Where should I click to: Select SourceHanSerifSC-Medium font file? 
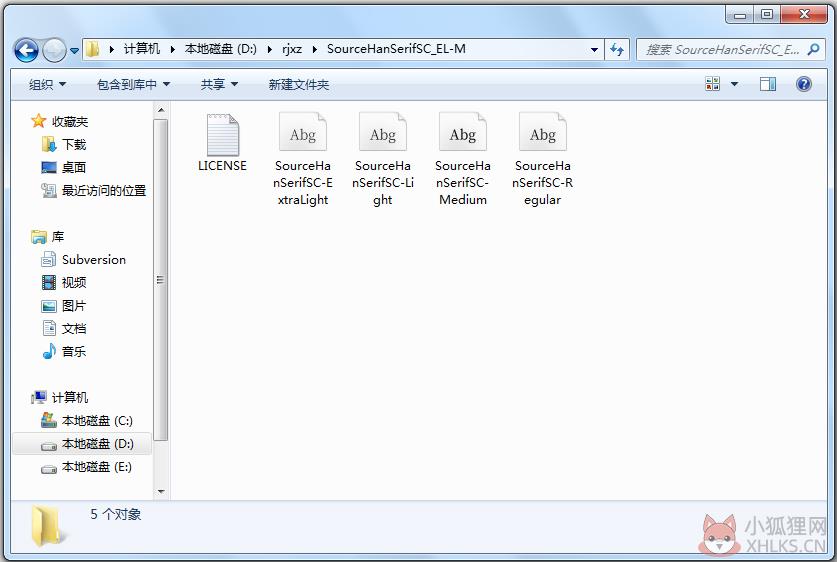pos(463,159)
